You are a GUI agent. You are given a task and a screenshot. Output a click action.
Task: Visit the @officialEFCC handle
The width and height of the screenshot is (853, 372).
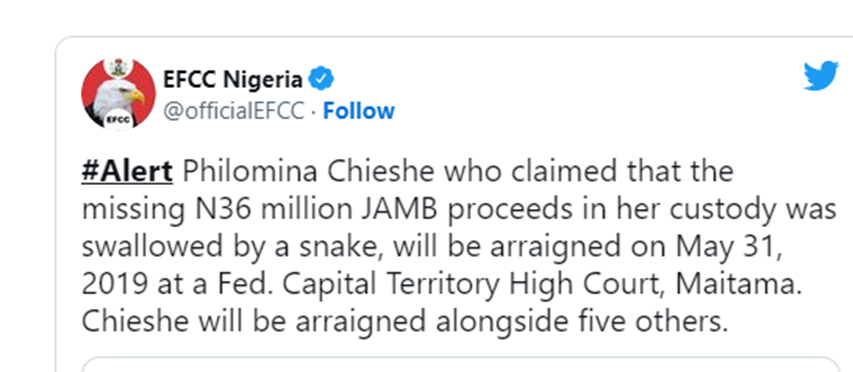tap(234, 111)
